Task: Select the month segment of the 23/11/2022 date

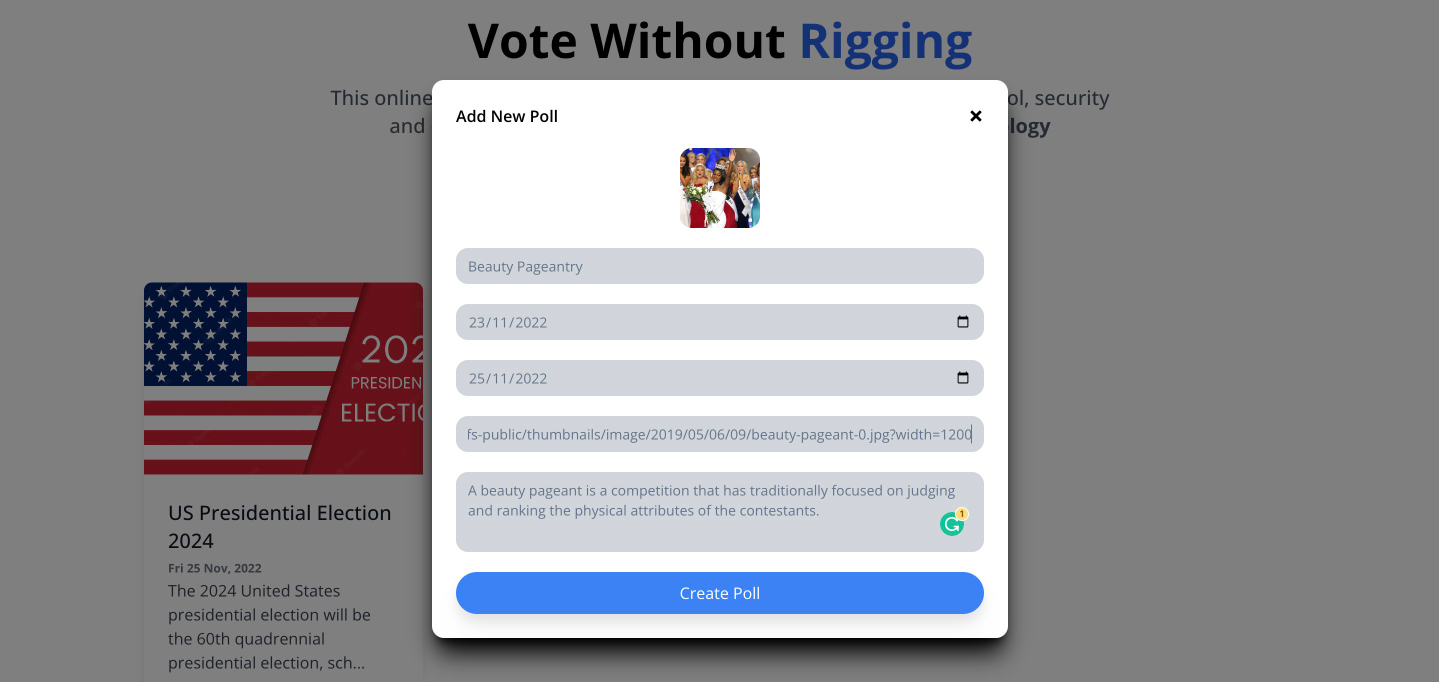Action: point(501,323)
